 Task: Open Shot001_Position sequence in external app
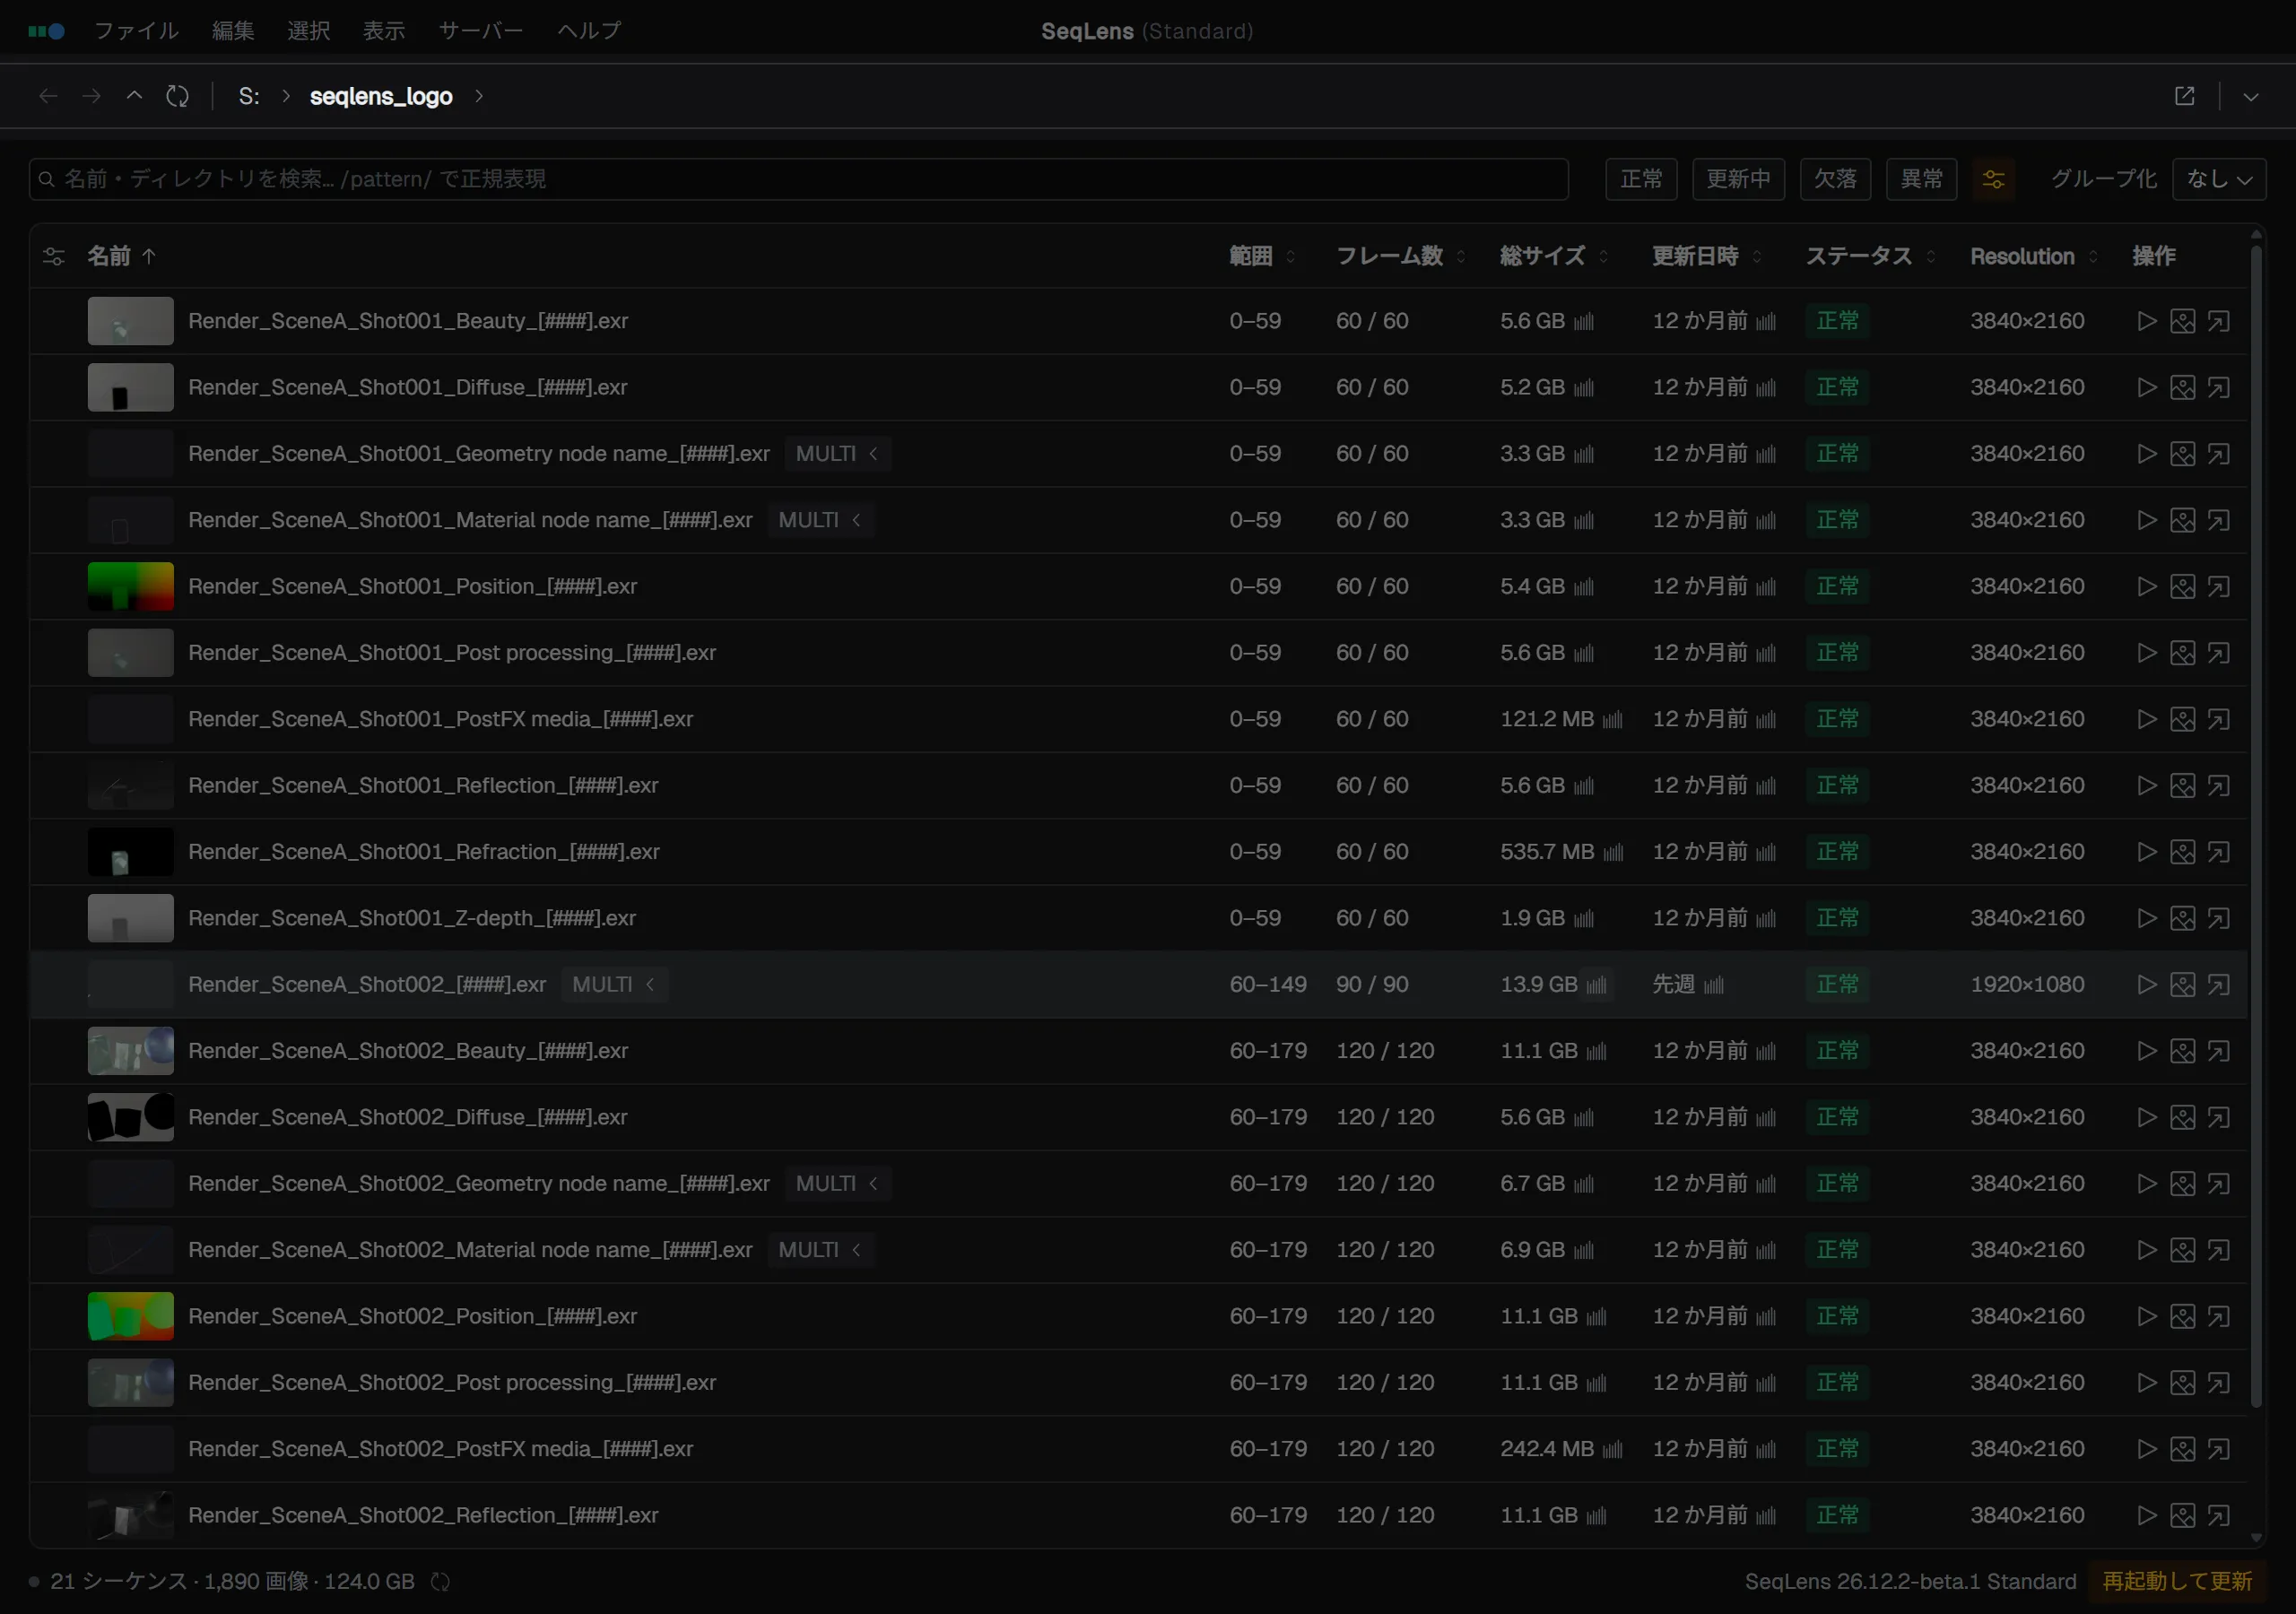click(x=2218, y=586)
